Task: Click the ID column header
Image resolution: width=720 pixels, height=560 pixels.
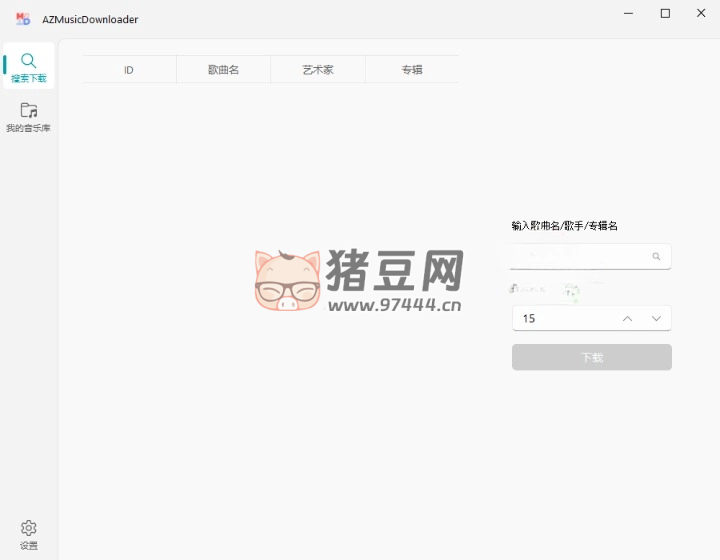Action: coord(129,70)
